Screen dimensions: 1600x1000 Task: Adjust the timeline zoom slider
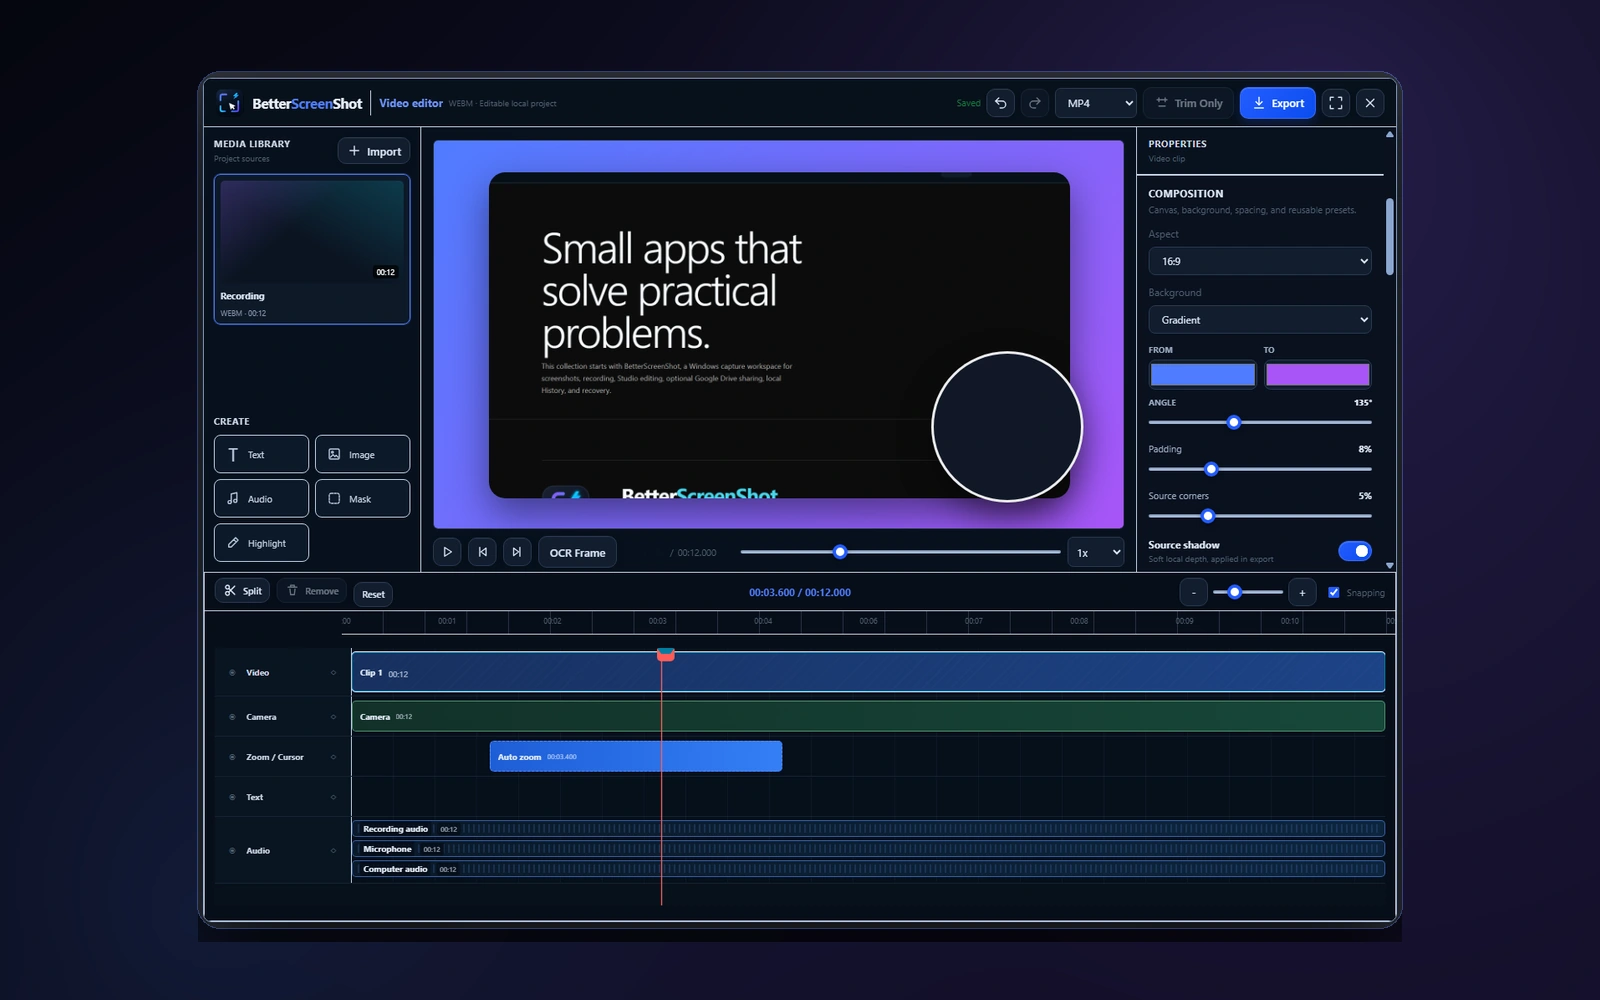coord(1247,592)
